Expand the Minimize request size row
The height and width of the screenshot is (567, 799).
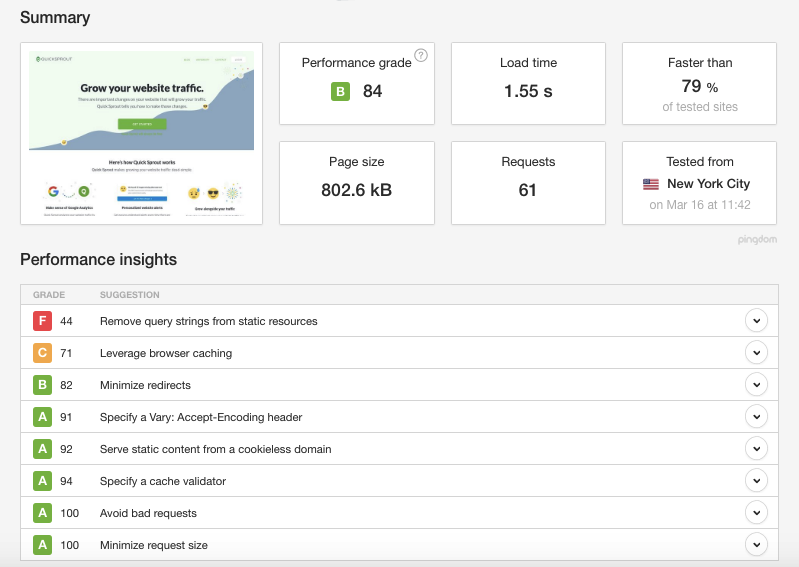click(756, 545)
